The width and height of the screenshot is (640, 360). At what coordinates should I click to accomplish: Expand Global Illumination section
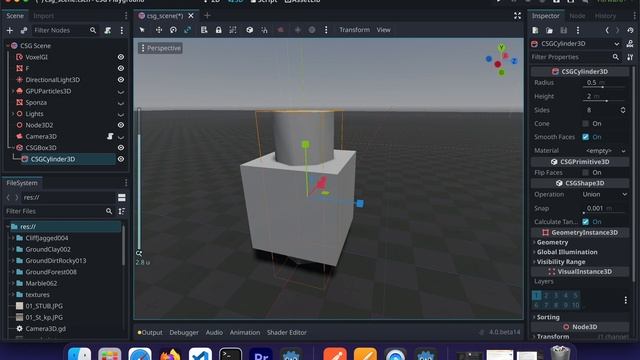click(x=567, y=252)
